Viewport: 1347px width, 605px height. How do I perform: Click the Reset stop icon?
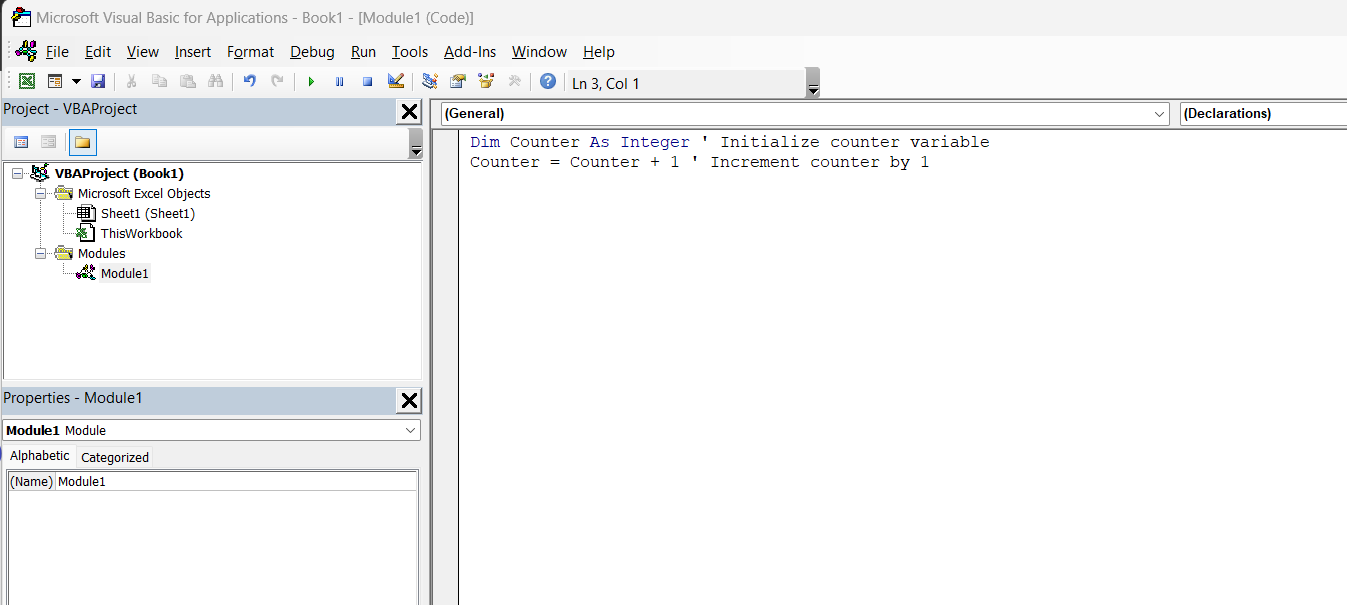tap(367, 82)
